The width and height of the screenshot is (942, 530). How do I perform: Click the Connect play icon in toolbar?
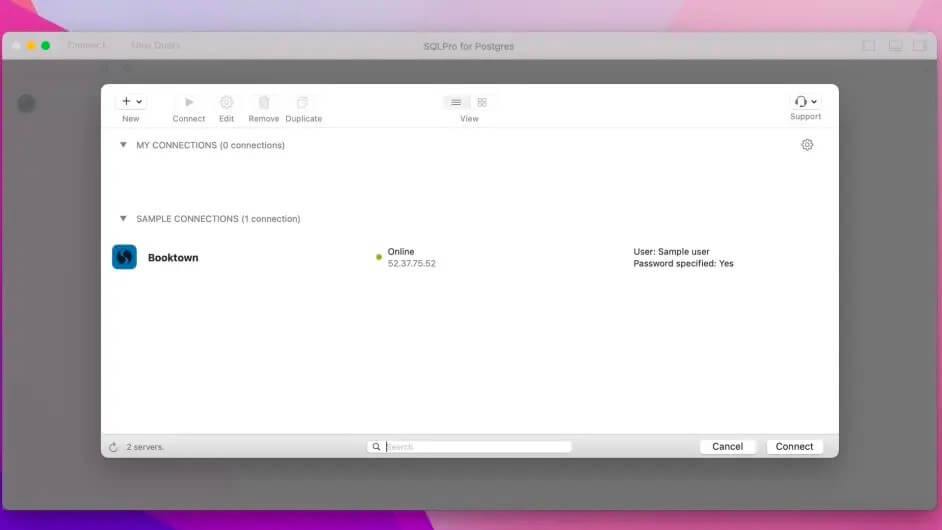coord(189,102)
